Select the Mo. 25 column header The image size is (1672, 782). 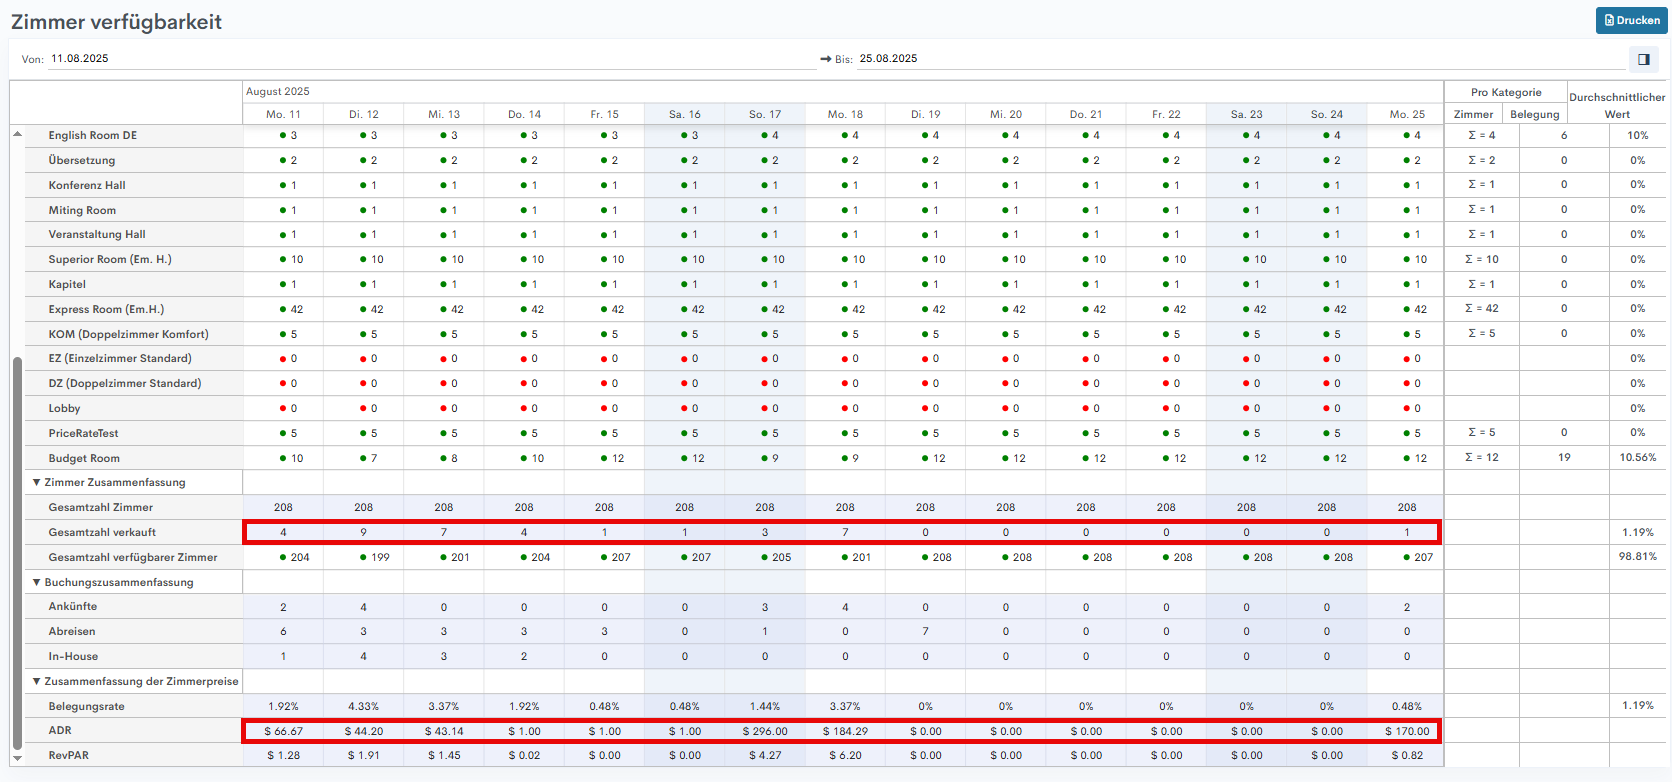click(1406, 114)
